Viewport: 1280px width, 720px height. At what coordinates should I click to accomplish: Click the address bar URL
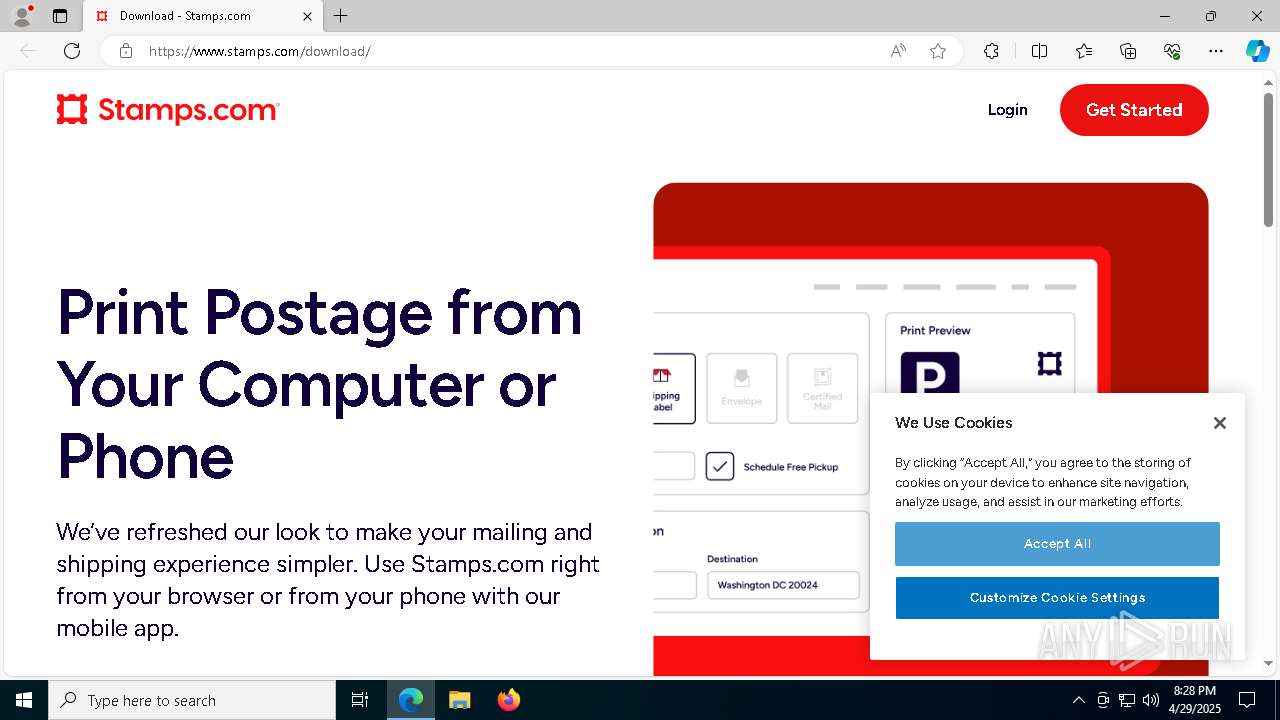click(x=260, y=51)
